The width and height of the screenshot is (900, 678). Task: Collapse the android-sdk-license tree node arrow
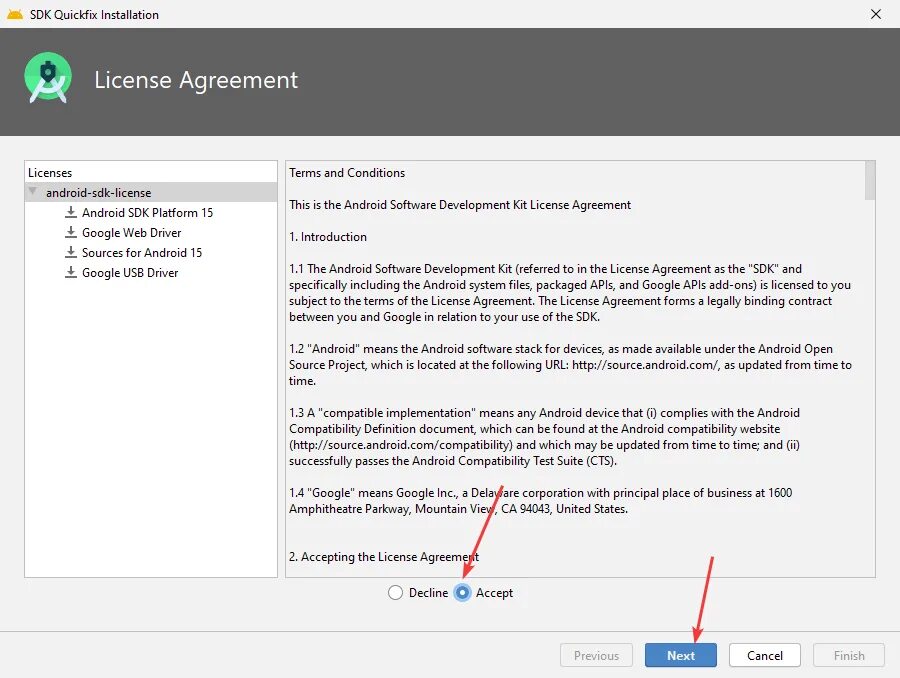33,191
